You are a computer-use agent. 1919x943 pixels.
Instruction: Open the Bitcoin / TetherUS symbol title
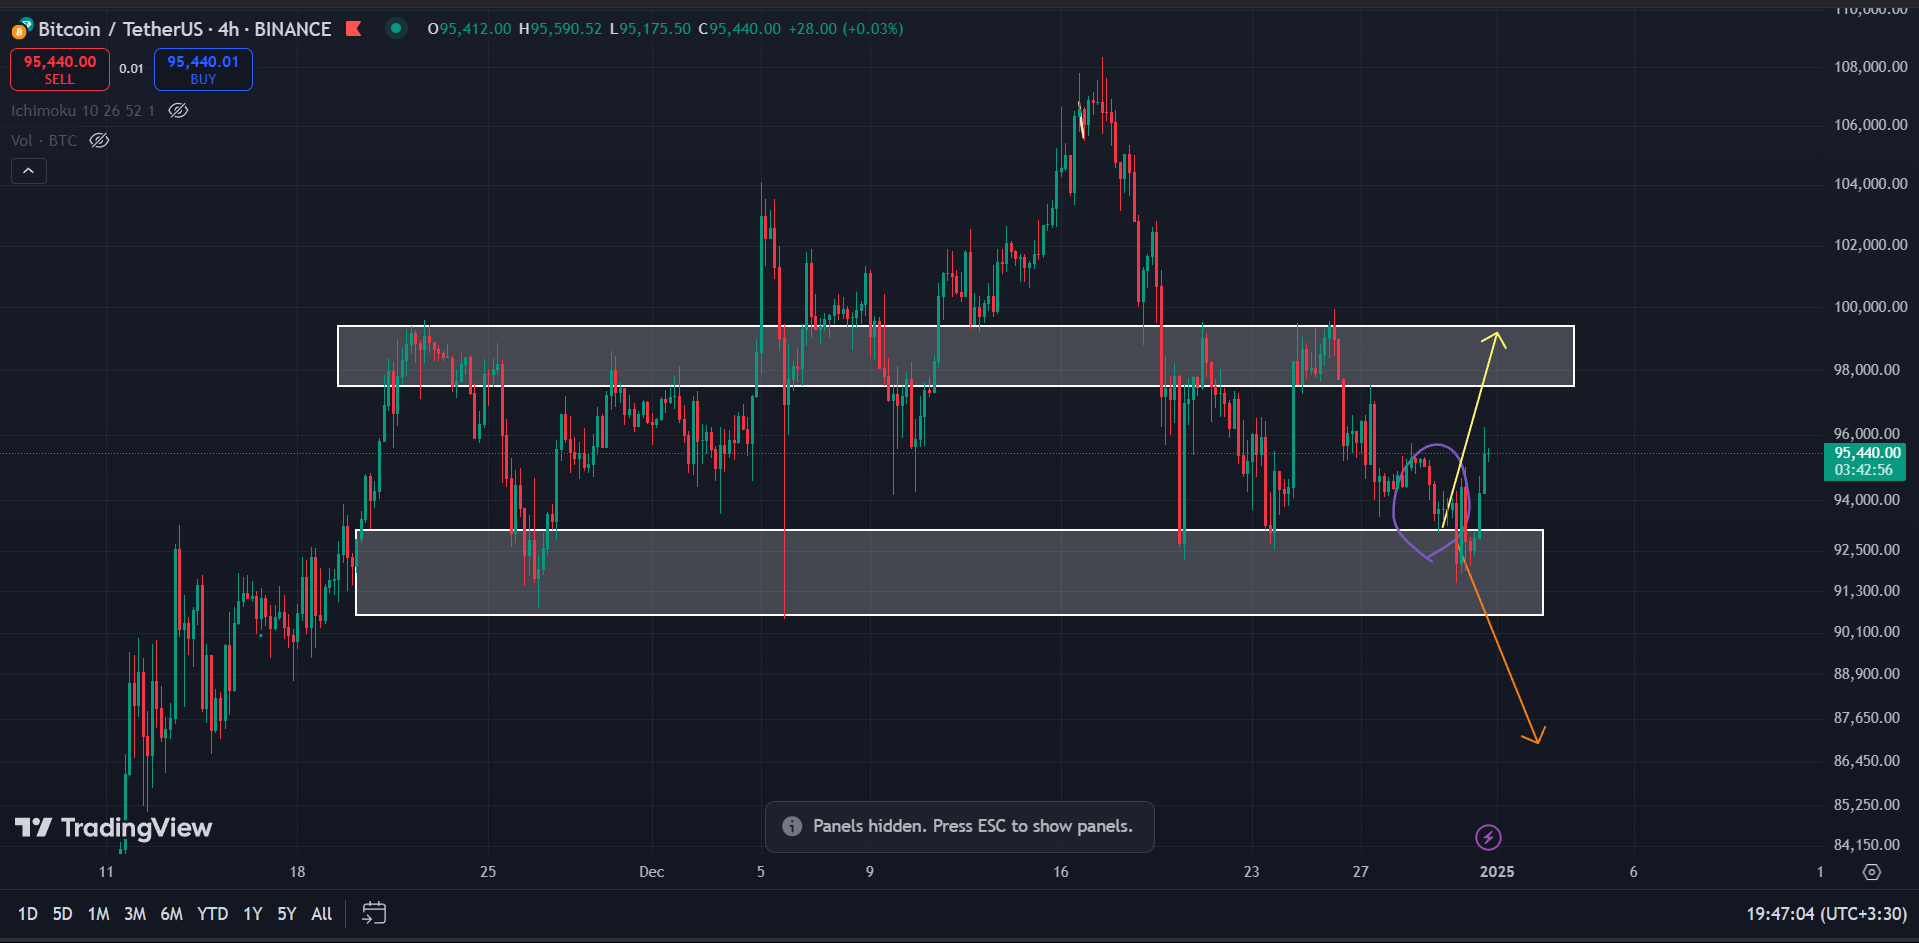[x=185, y=29]
